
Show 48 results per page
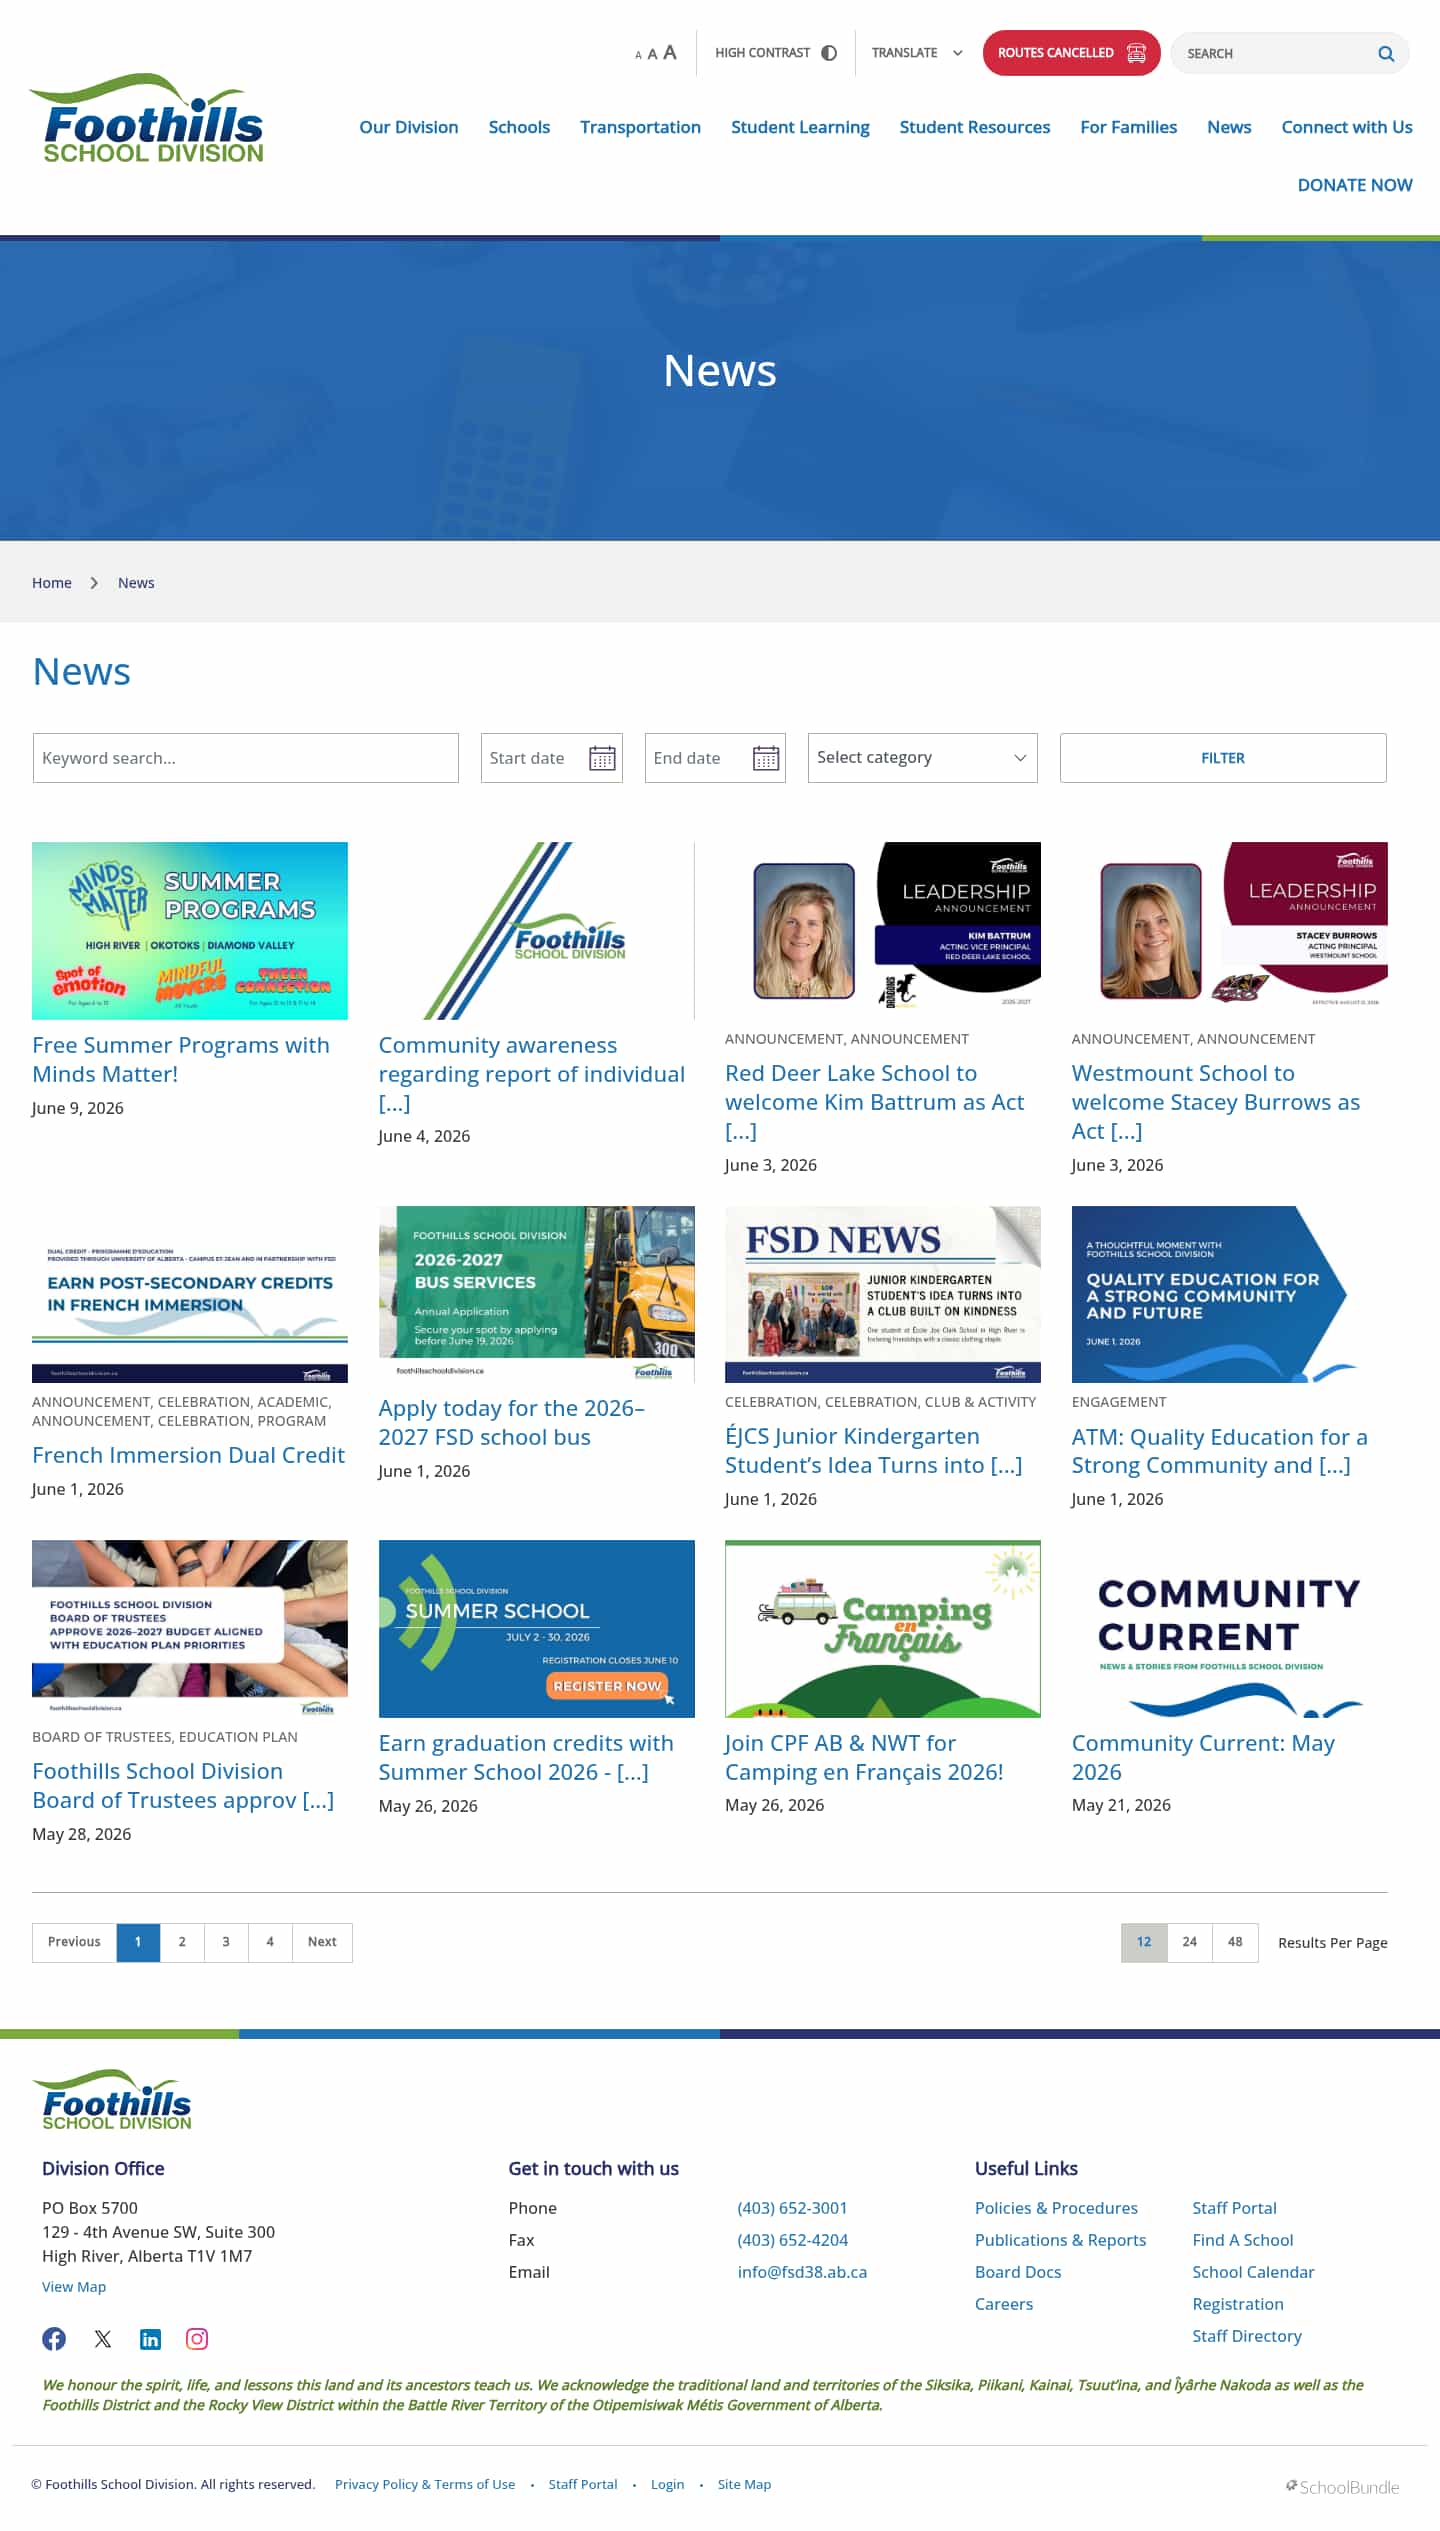[1236, 1942]
